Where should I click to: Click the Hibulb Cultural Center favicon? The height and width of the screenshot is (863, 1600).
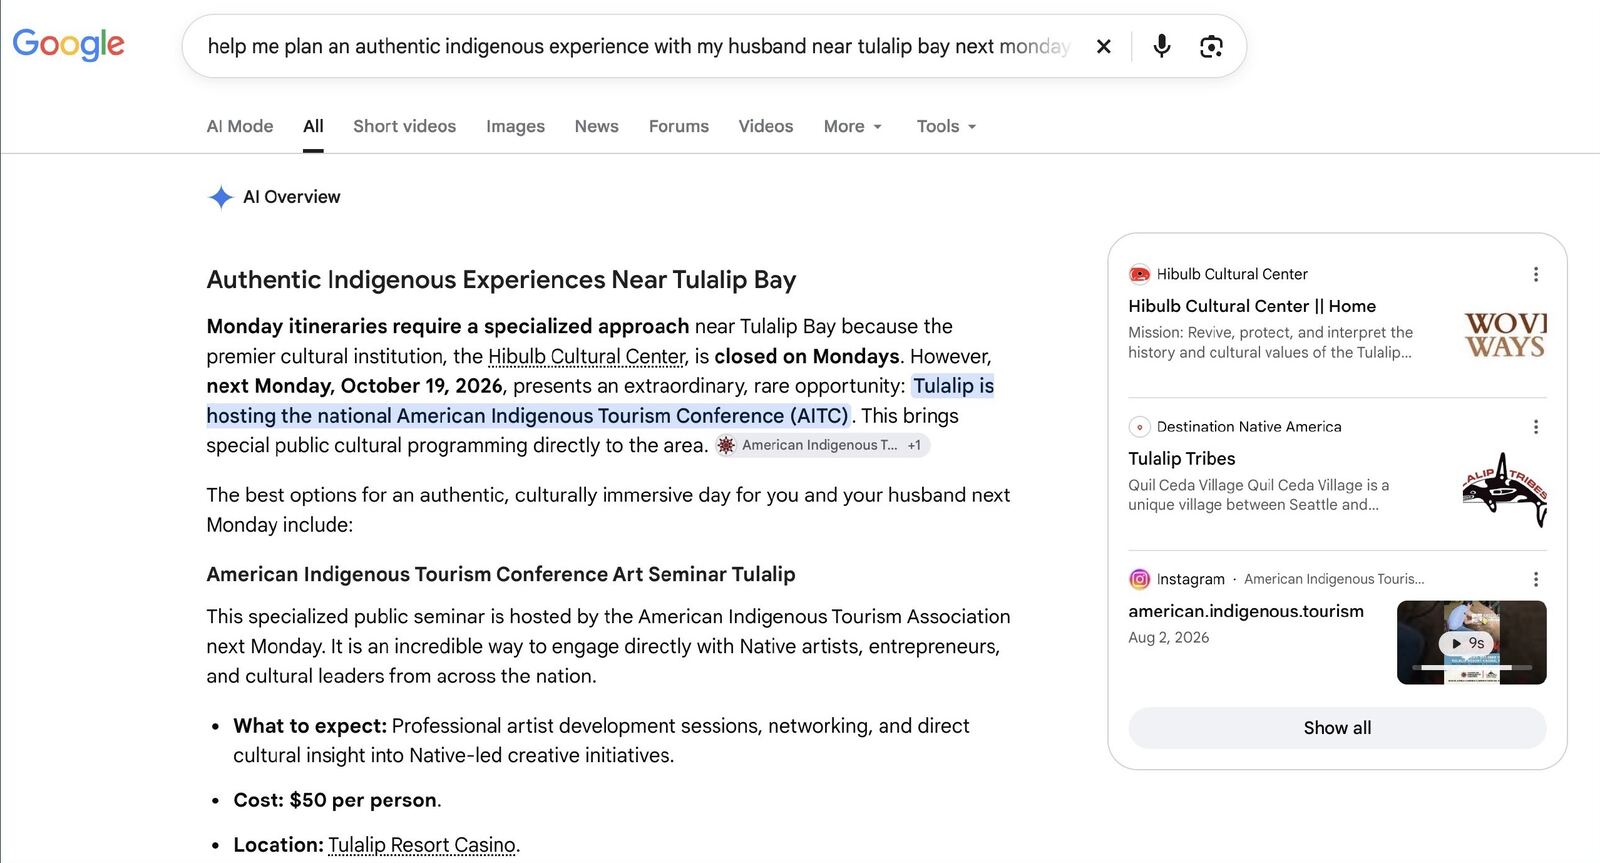1139,274
